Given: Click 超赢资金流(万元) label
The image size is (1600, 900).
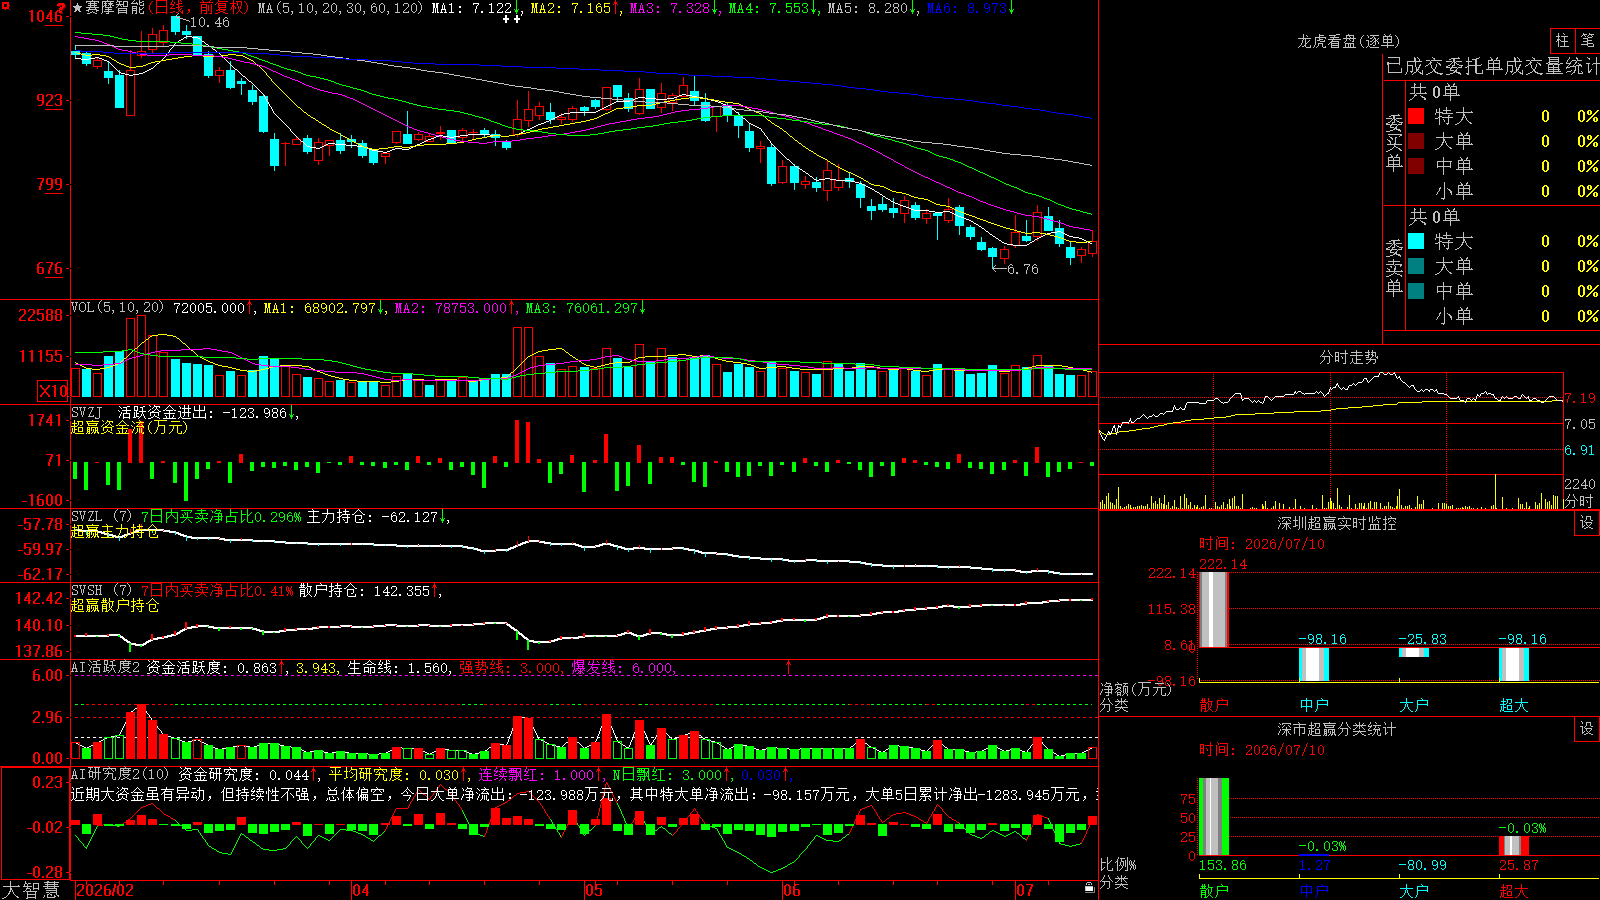Looking at the screenshot, I should tap(129, 427).
